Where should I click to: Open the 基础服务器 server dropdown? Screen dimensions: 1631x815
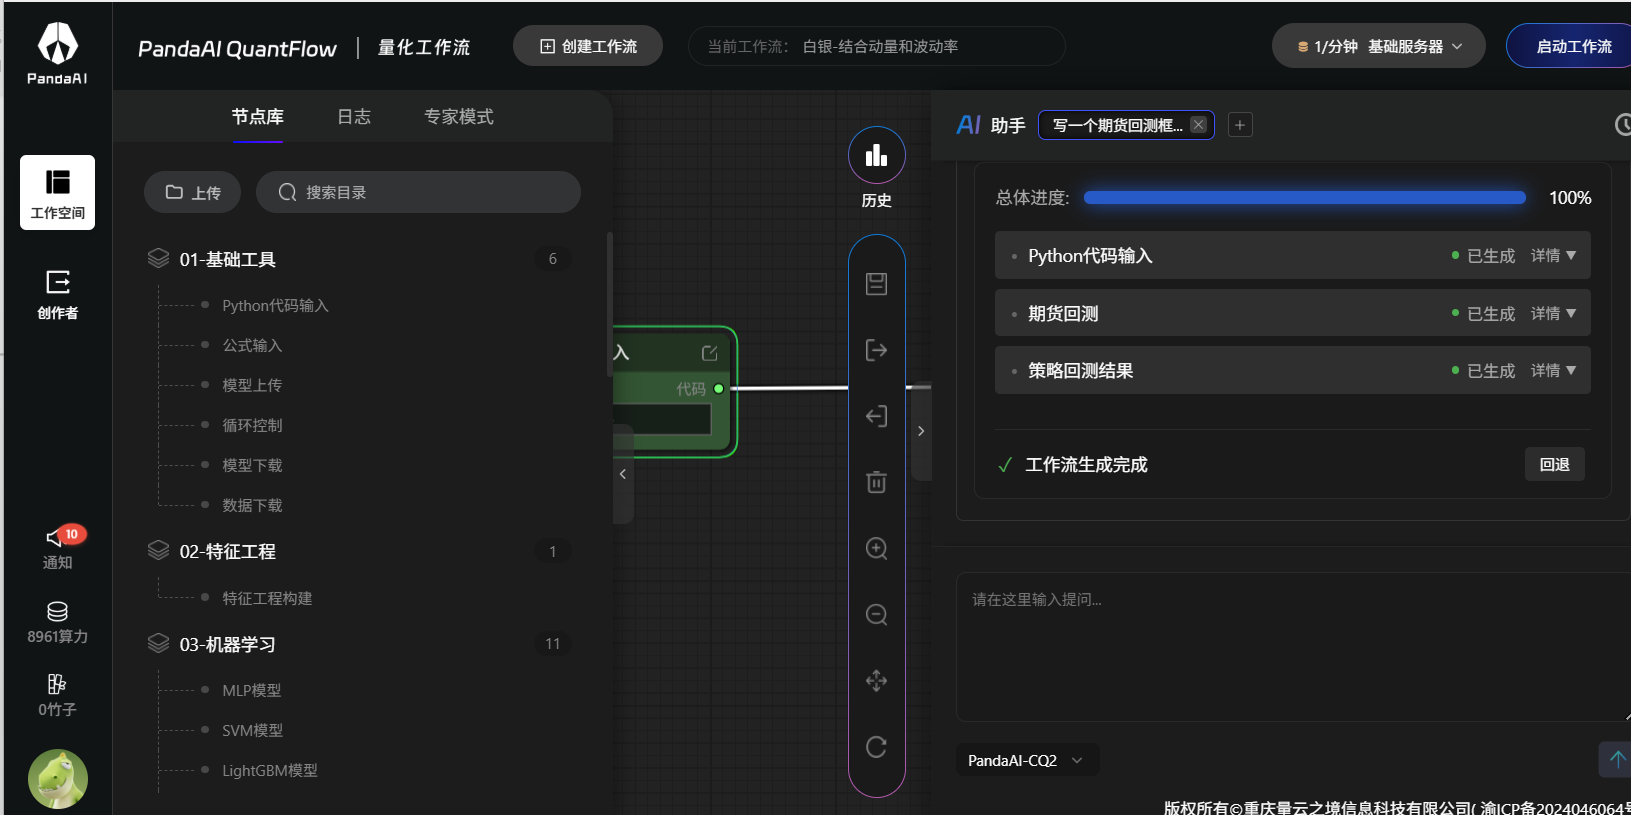click(x=1378, y=46)
